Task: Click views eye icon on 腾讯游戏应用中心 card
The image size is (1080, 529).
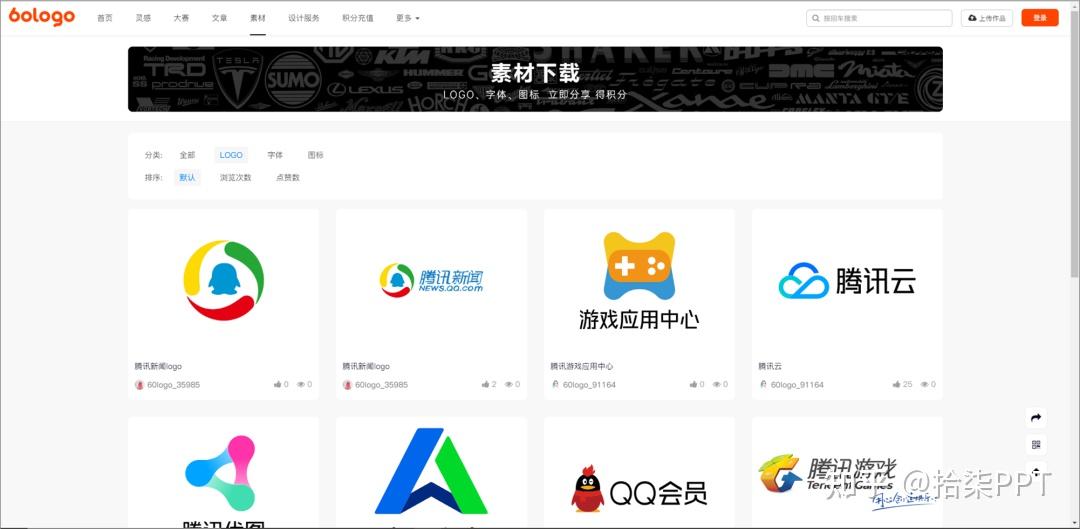Action: [716, 384]
